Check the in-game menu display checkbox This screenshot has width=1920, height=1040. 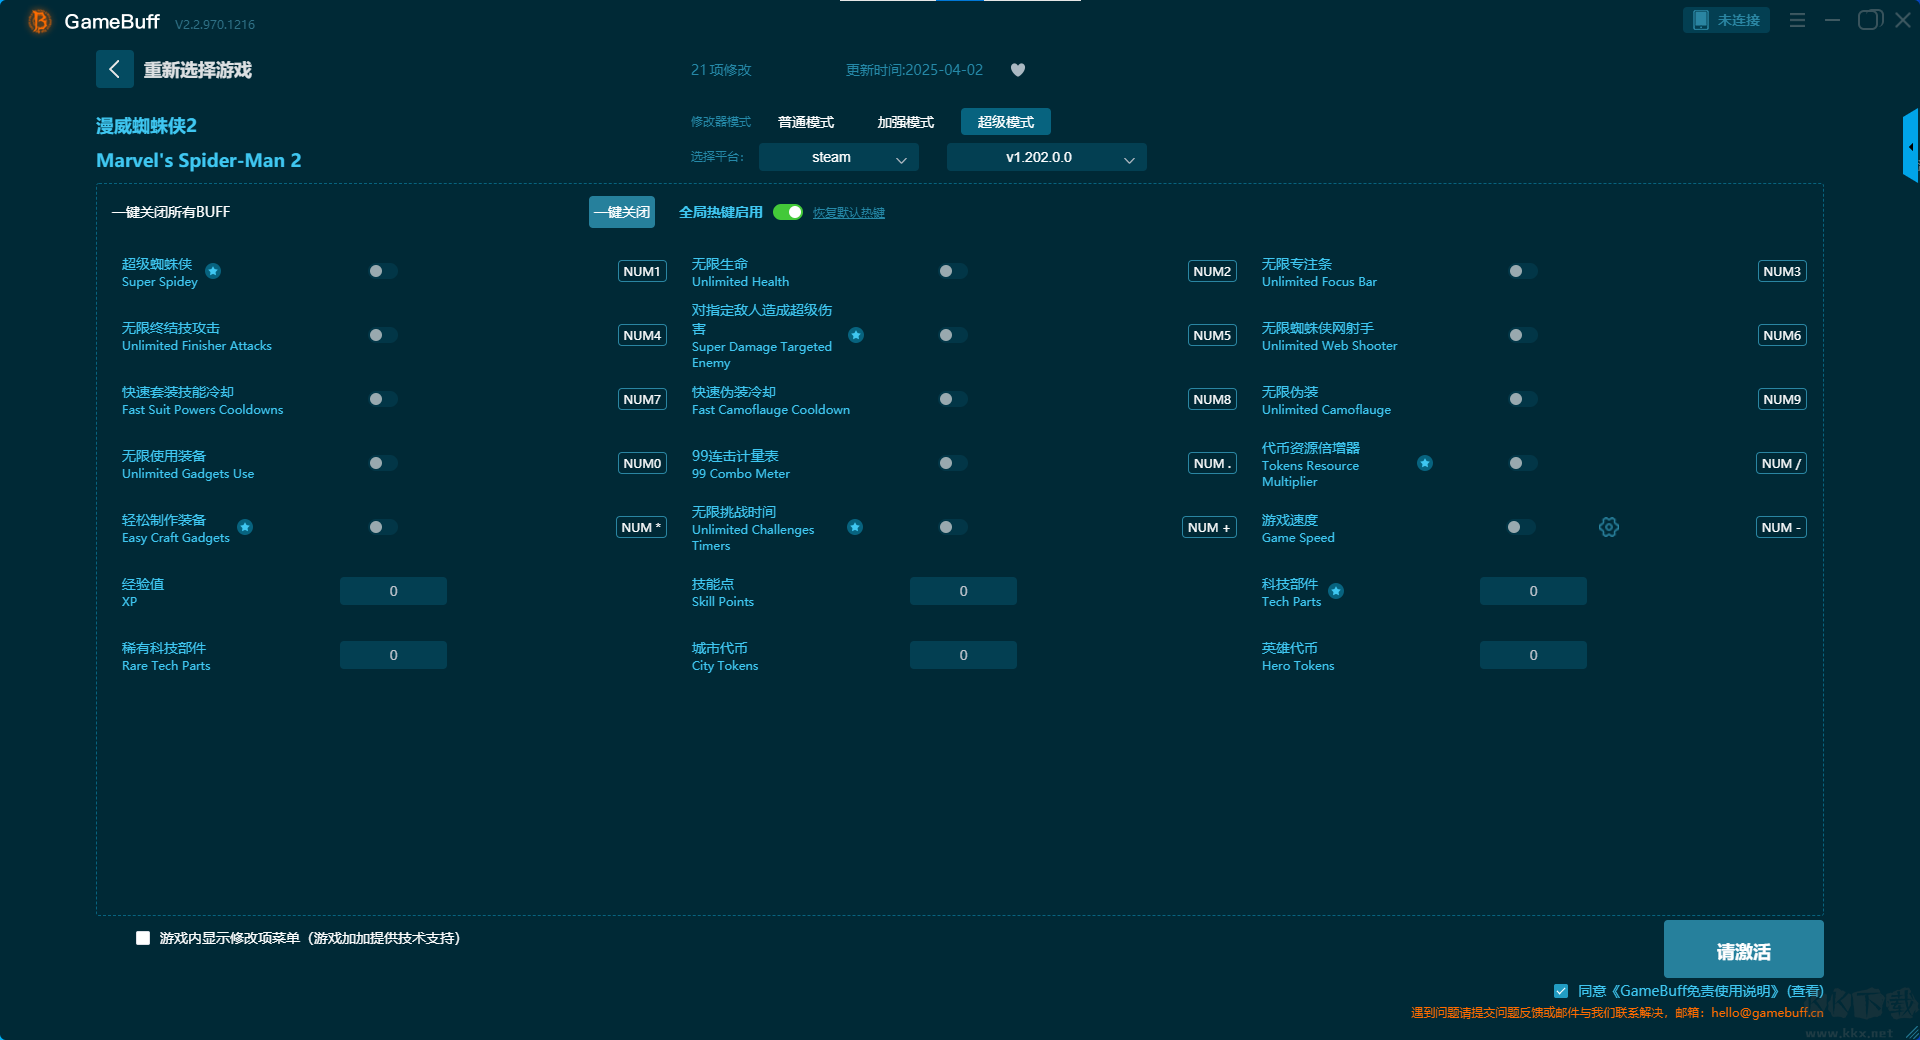pyautogui.click(x=143, y=938)
